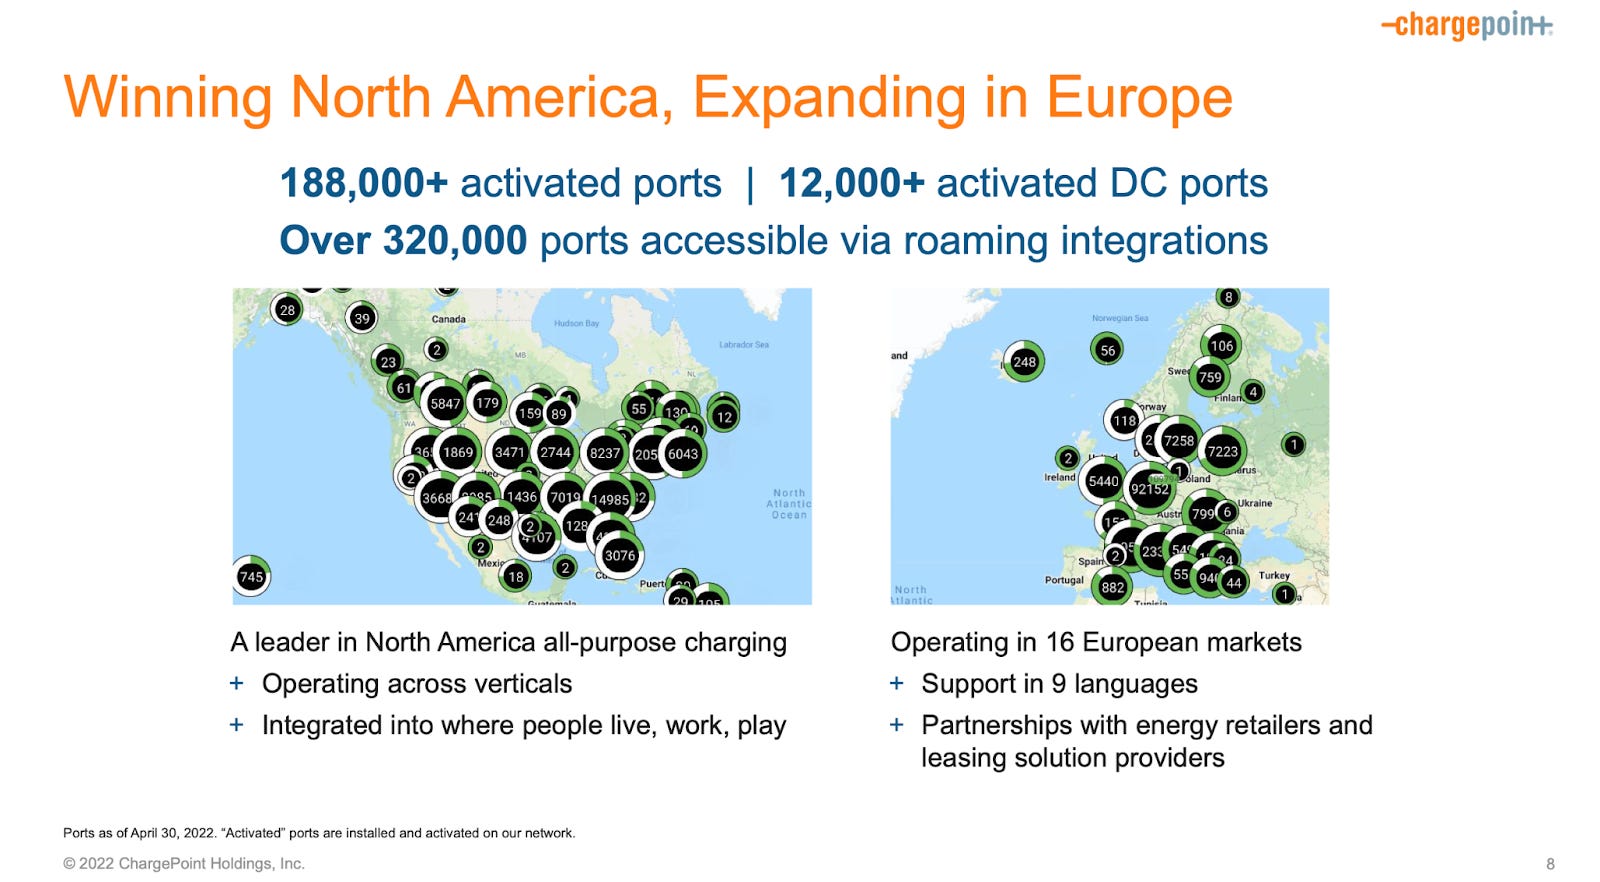Click "A leader in North America all-purpose charging"

[509, 642]
